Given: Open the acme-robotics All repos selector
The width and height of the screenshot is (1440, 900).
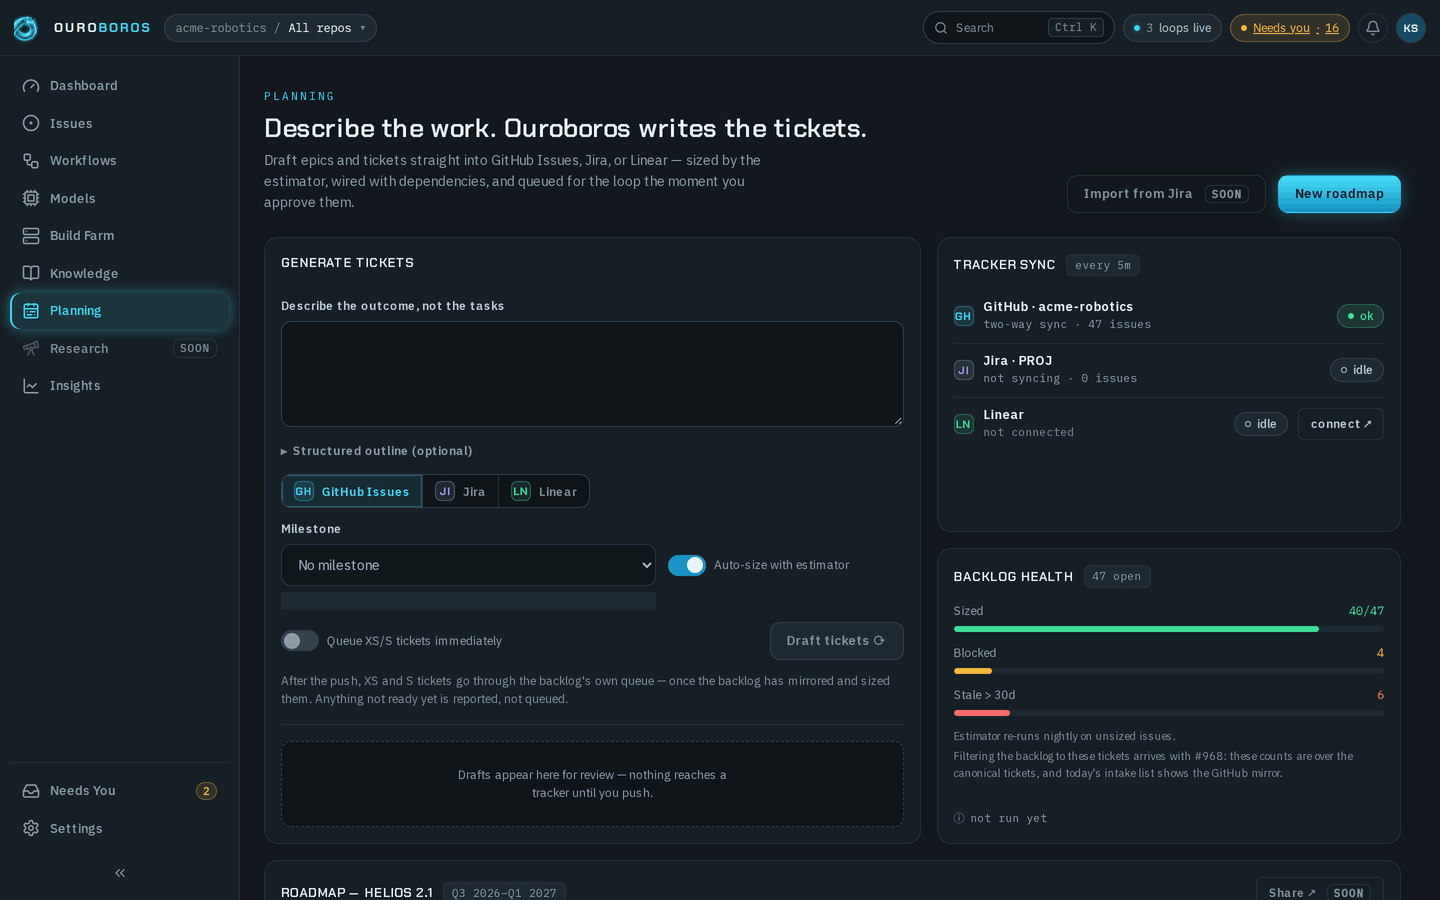Looking at the screenshot, I should [x=270, y=28].
